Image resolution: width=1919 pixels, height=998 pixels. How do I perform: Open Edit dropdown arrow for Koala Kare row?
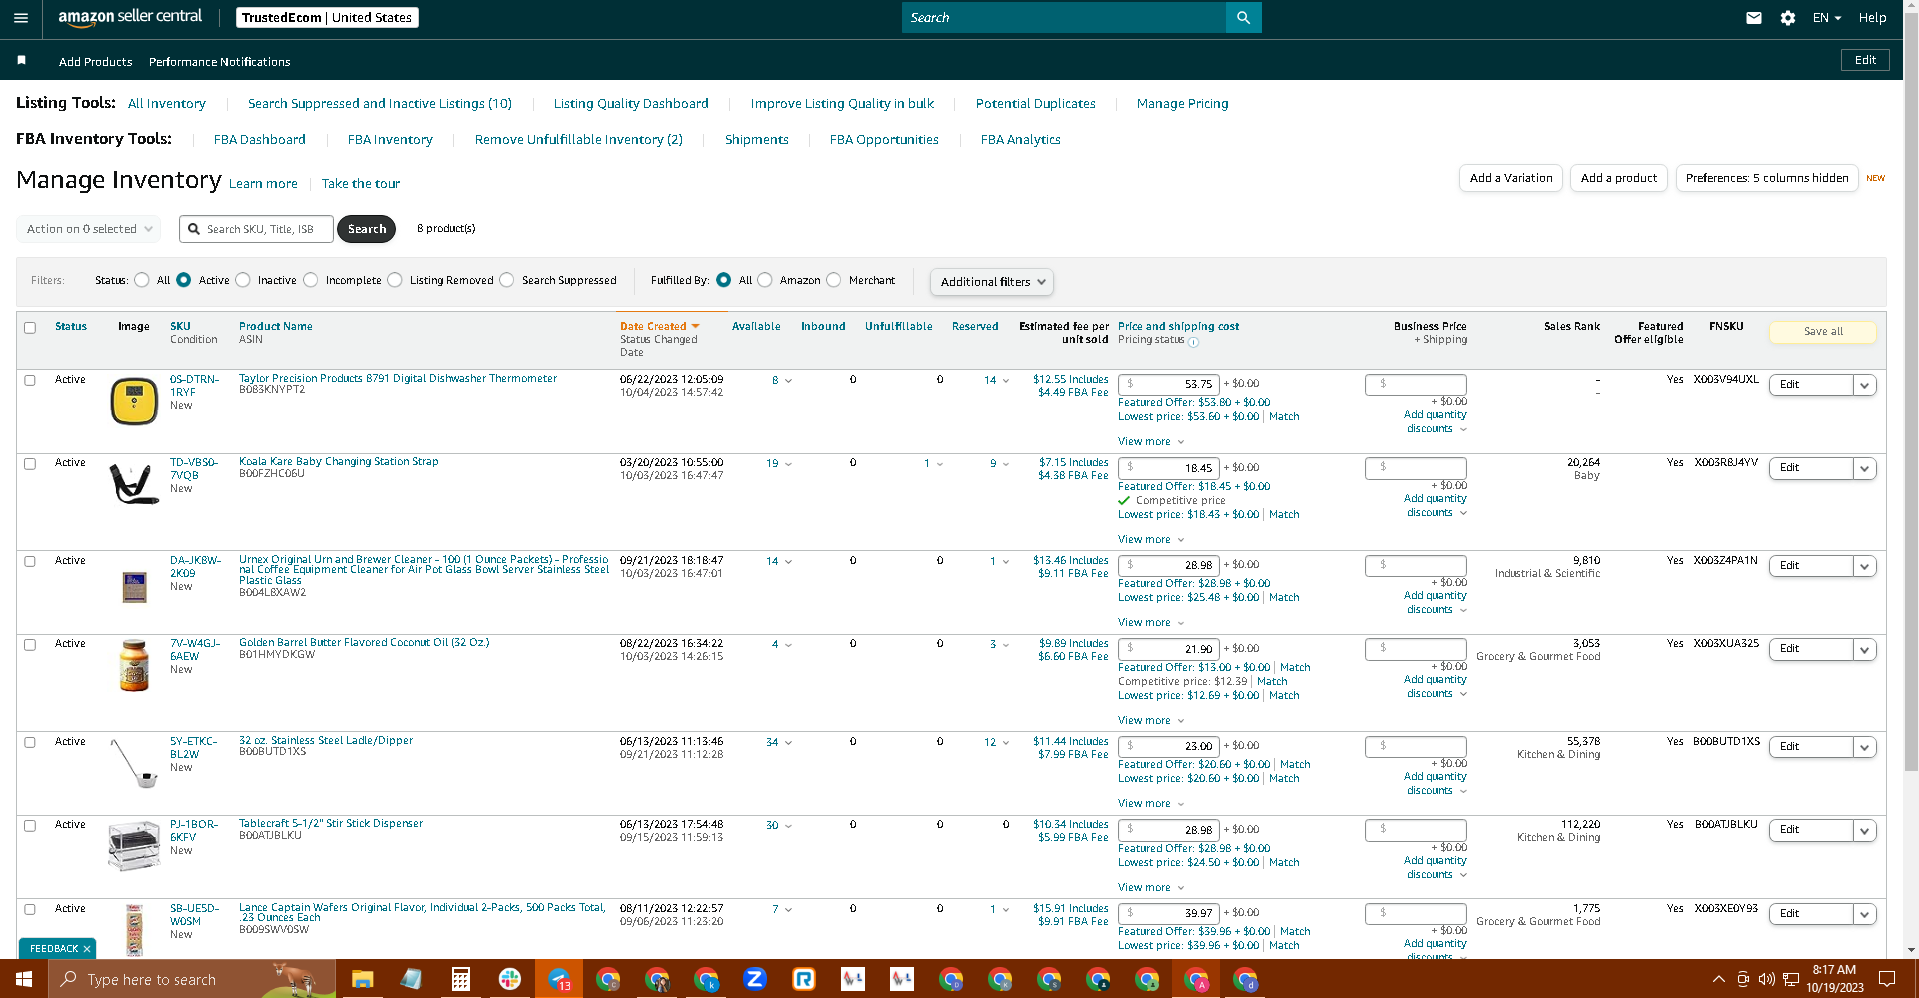[x=1864, y=468]
